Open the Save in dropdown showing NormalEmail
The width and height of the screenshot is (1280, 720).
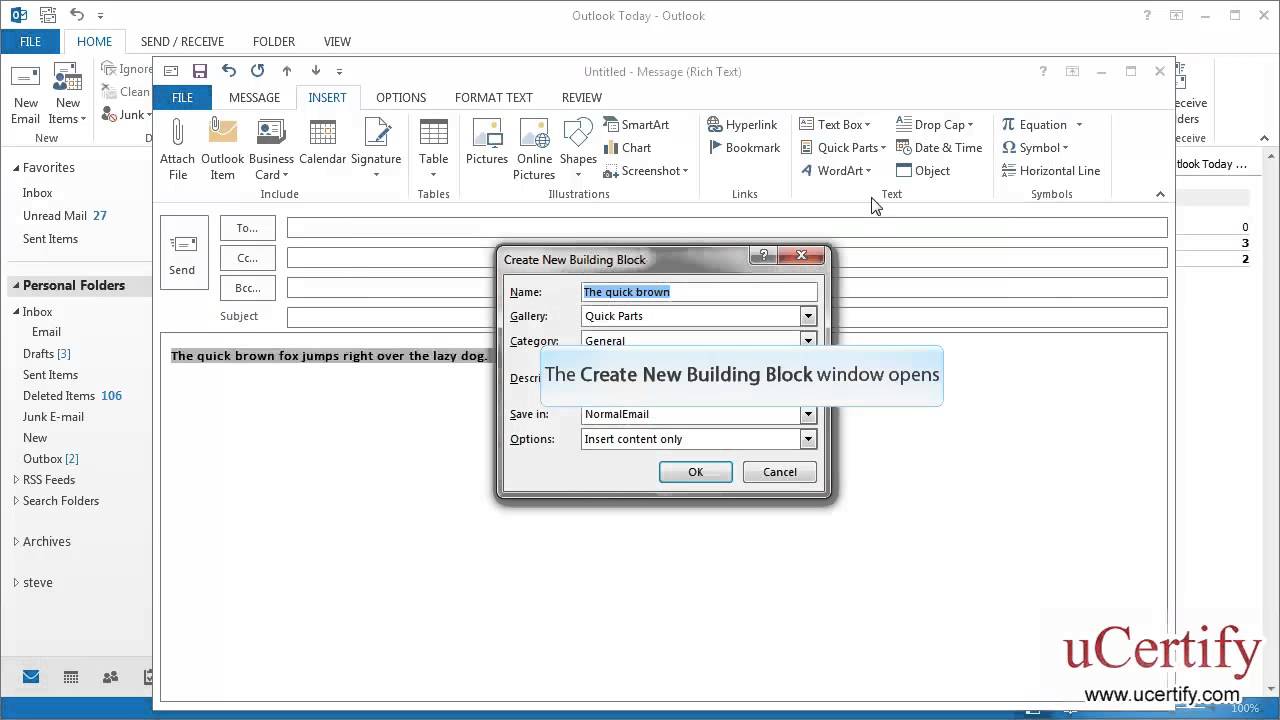808,414
